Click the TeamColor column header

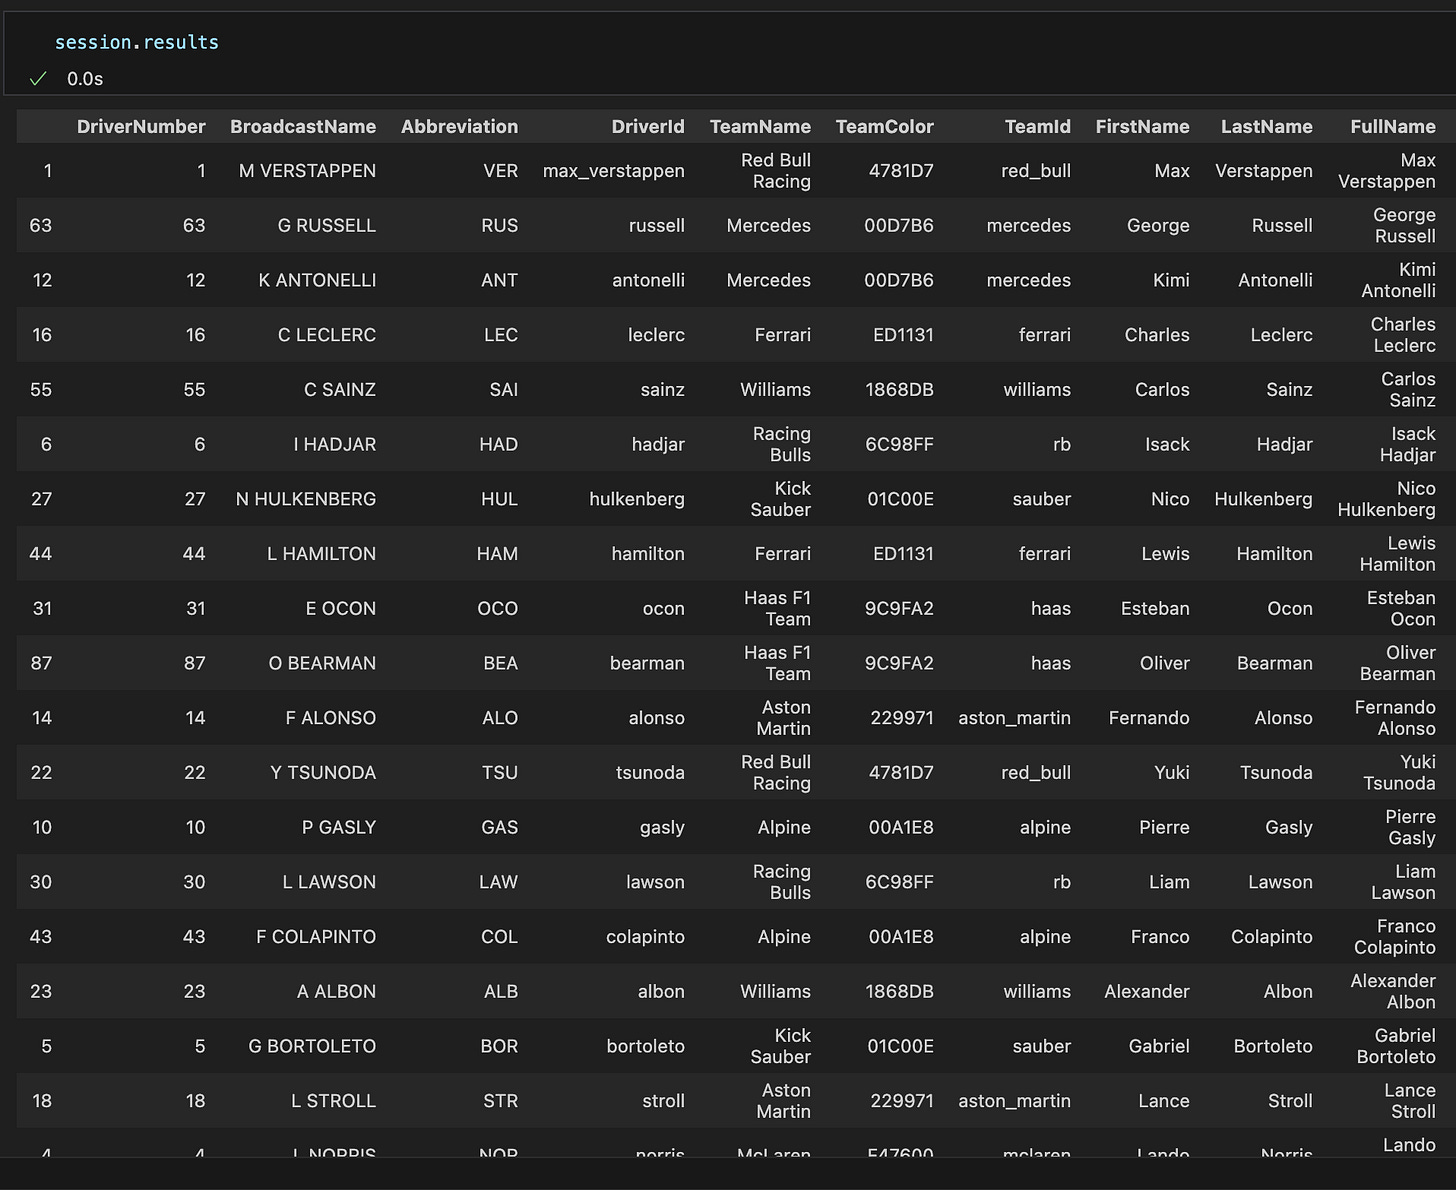[x=884, y=127]
